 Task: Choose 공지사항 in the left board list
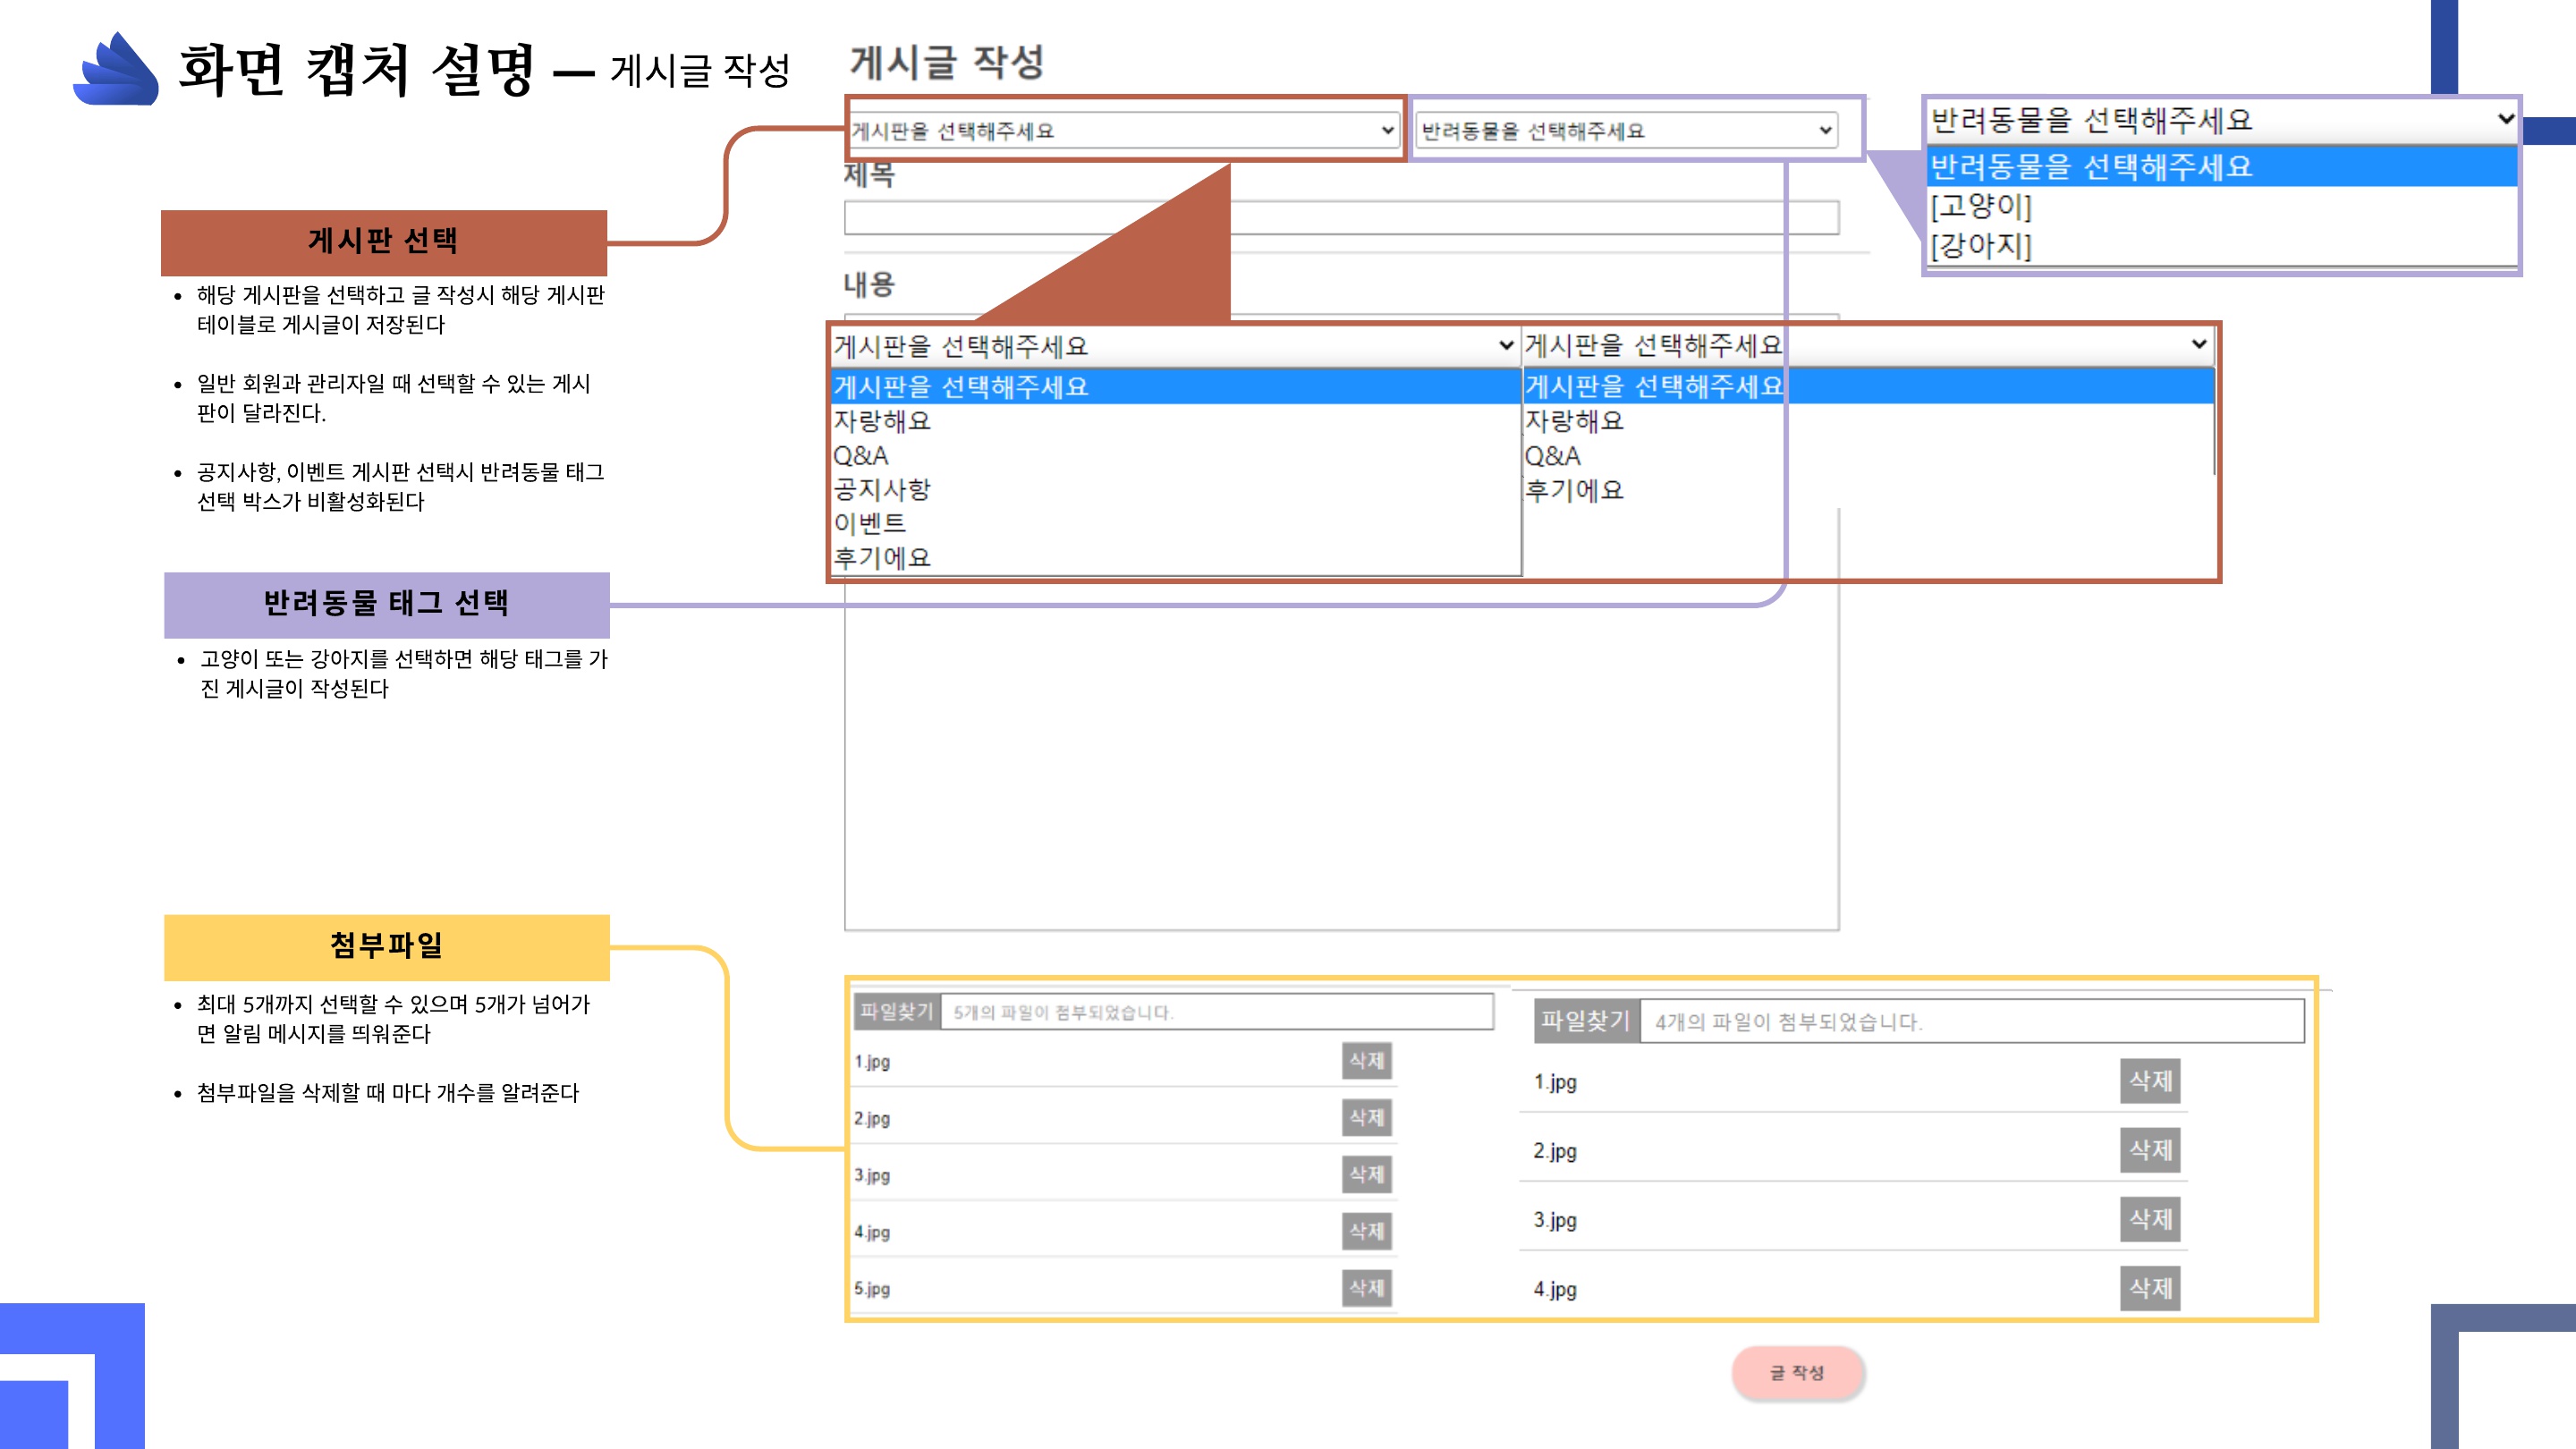coord(882,489)
